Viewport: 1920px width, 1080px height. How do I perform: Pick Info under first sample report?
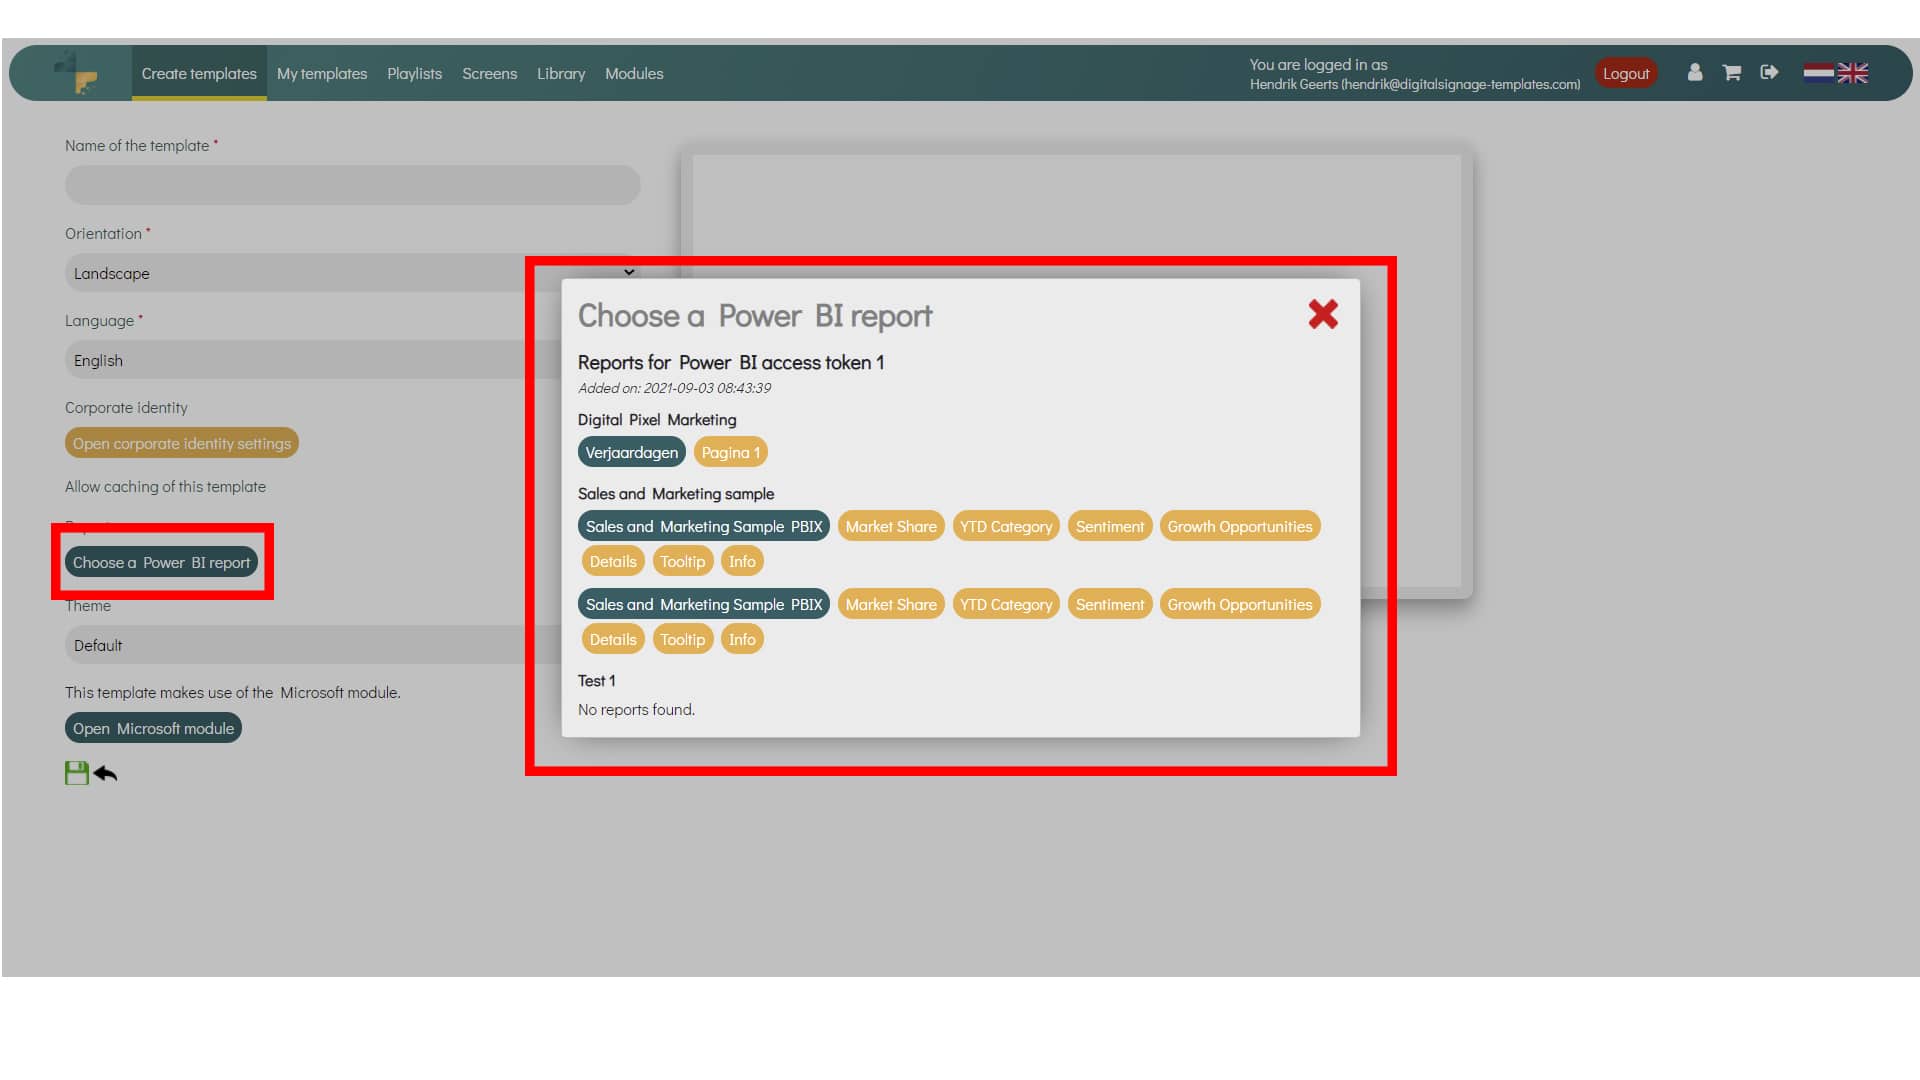tap(742, 561)
